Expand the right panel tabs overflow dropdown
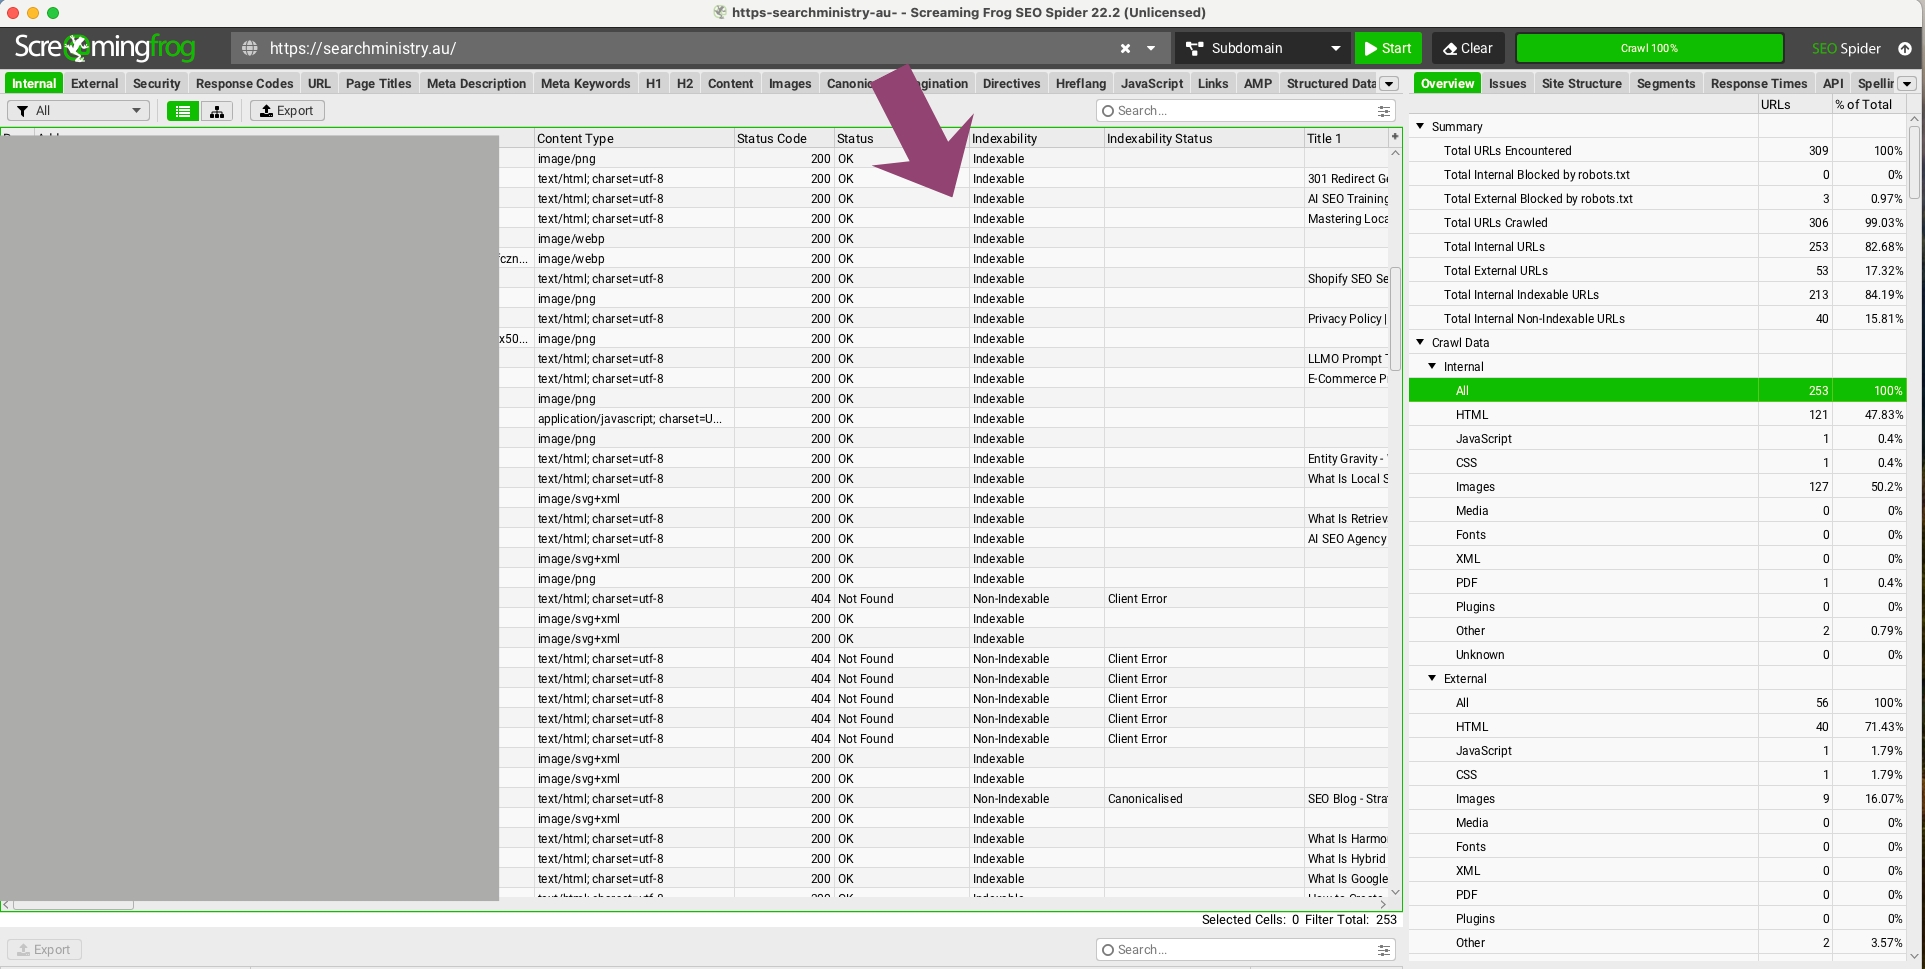 click(x=1907, y=84)
